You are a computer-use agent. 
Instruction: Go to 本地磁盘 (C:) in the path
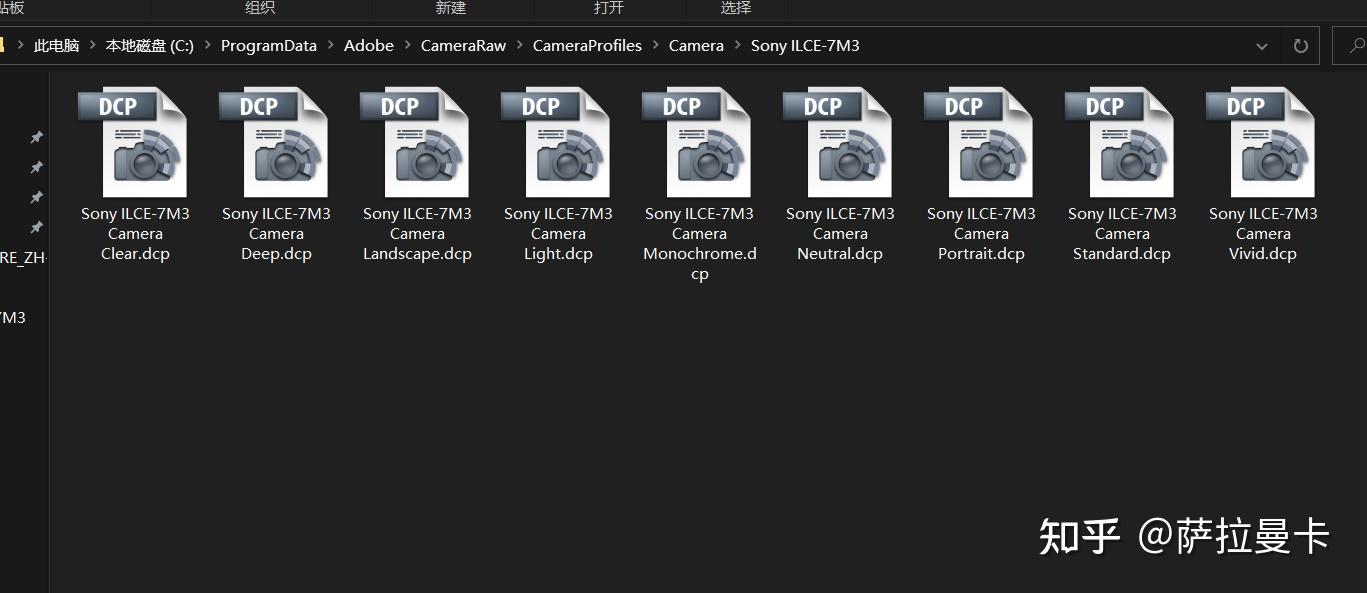point(150,46)
